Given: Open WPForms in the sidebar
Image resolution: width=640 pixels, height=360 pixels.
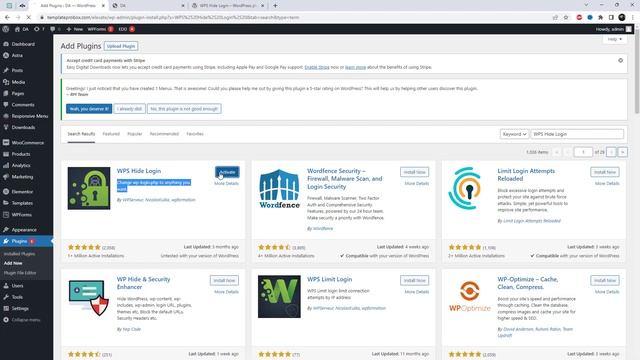Looking at the screenshot, I should coord(22,215).
